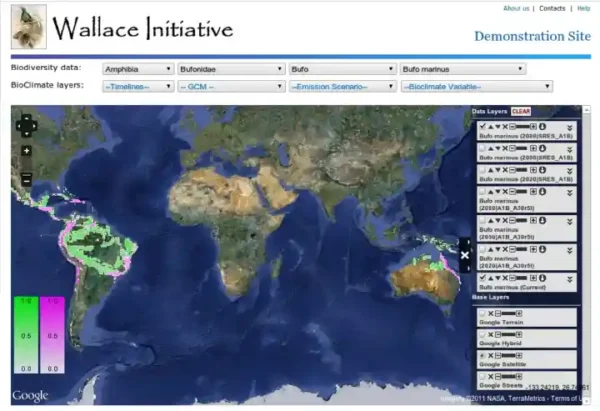This screenshot has width=600, height=411.
Task: Zoom out on the map
Action: [26, 178]
